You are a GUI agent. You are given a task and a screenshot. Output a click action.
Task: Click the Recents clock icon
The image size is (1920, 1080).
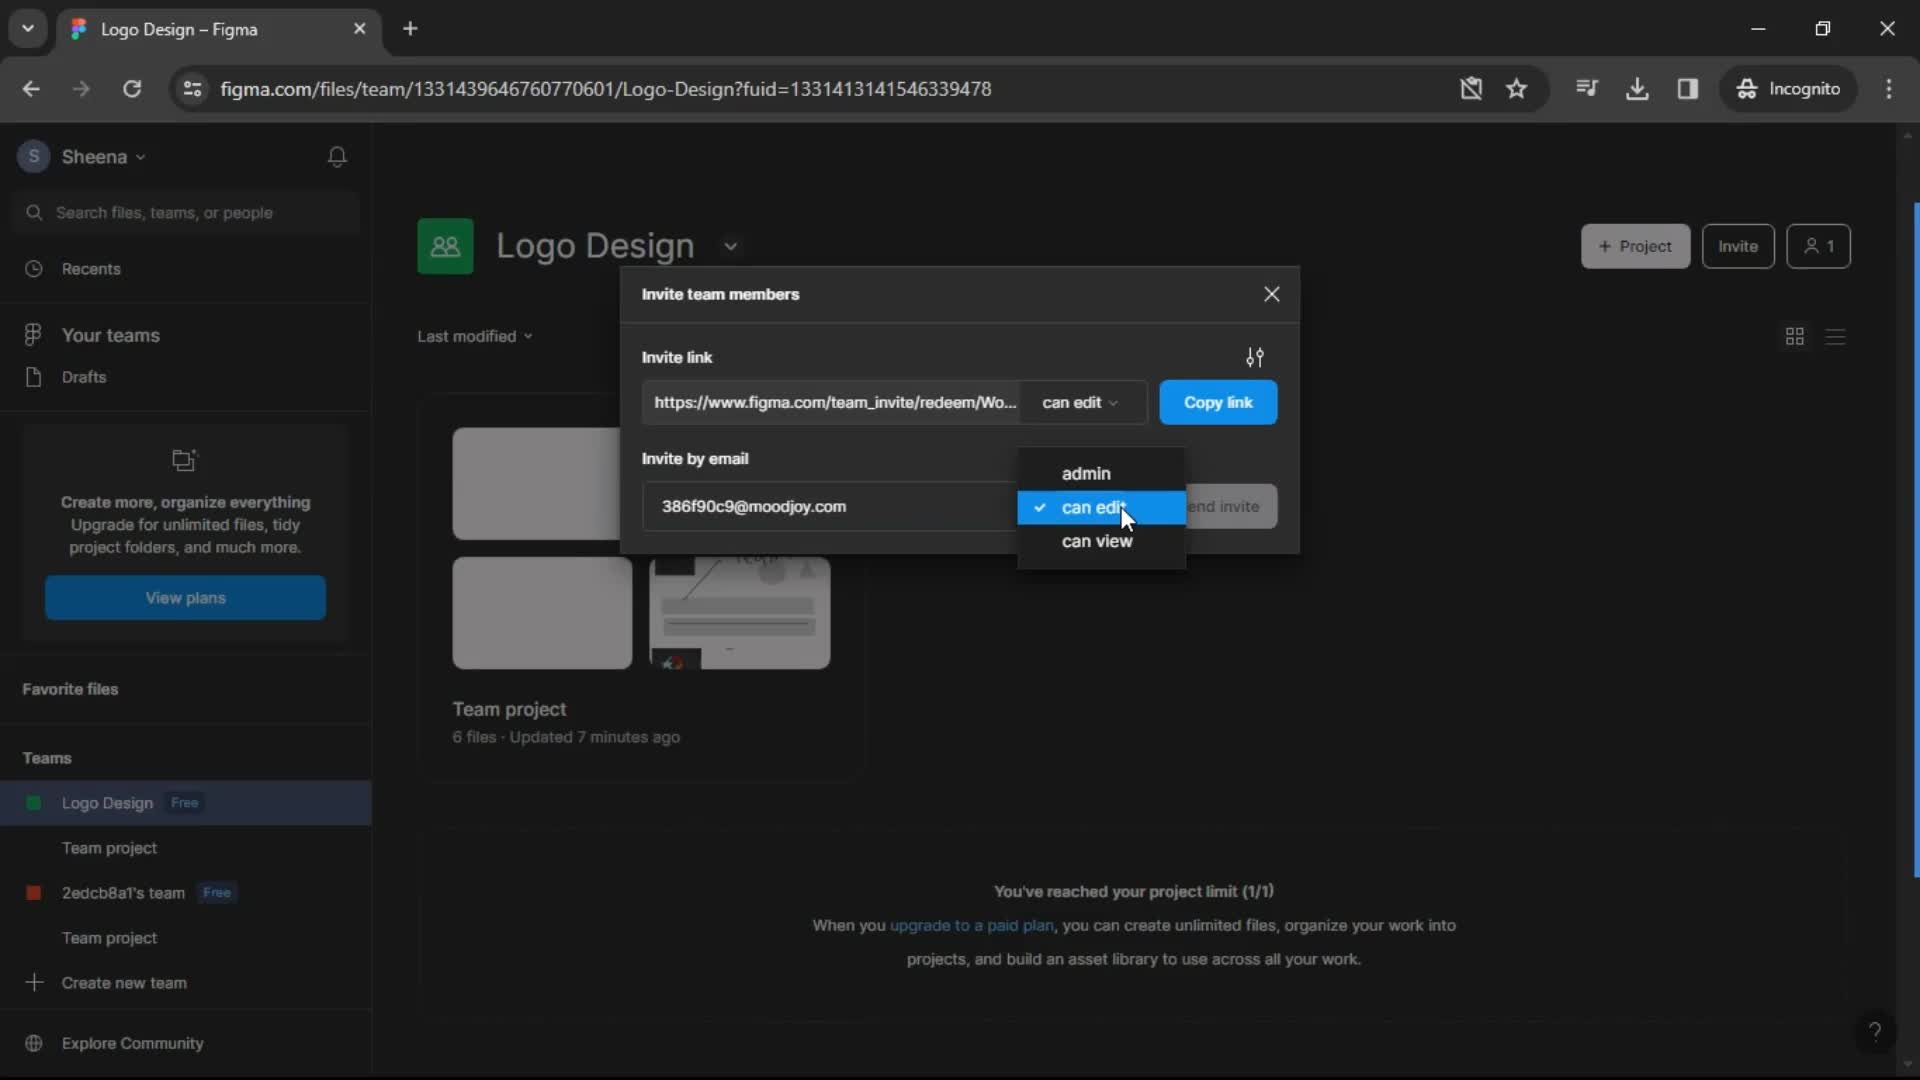(34, 269)
